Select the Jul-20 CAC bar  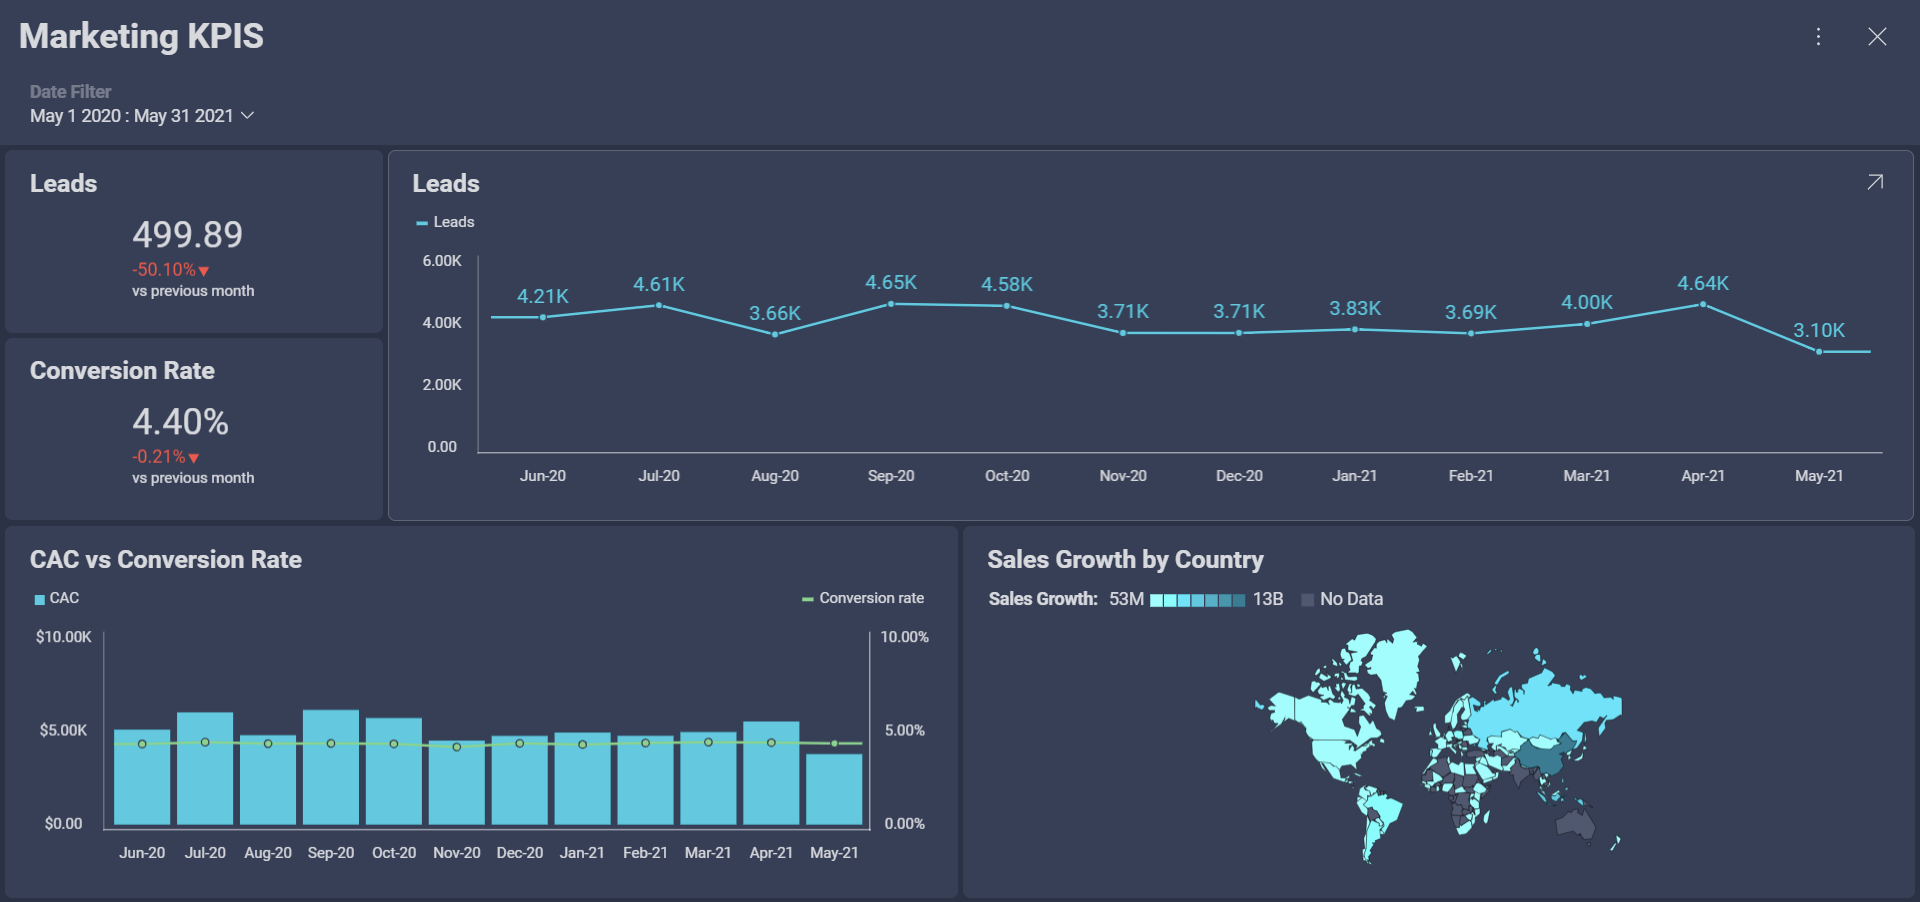[x=205, y=768]
